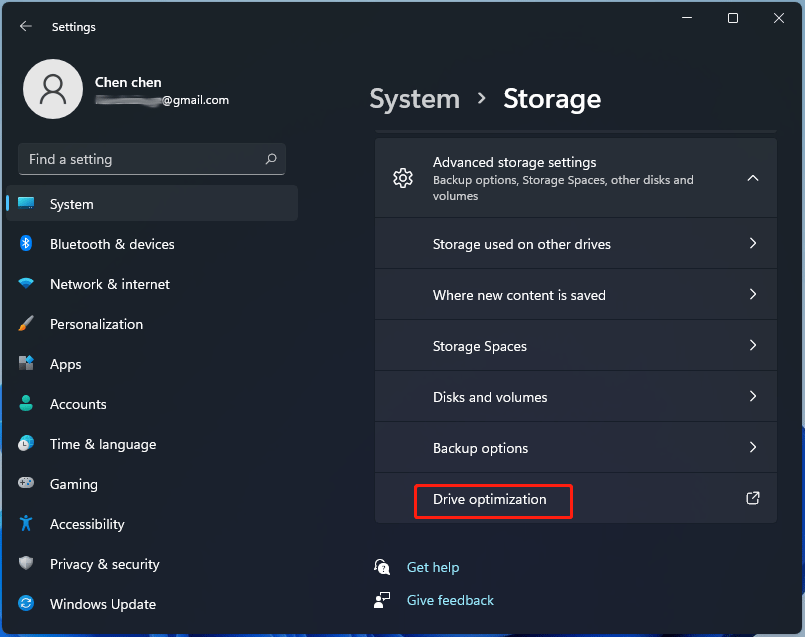Open Backup options
Image resolution: width=805 pixels, height=637 pixels.
tap(576, 448)
